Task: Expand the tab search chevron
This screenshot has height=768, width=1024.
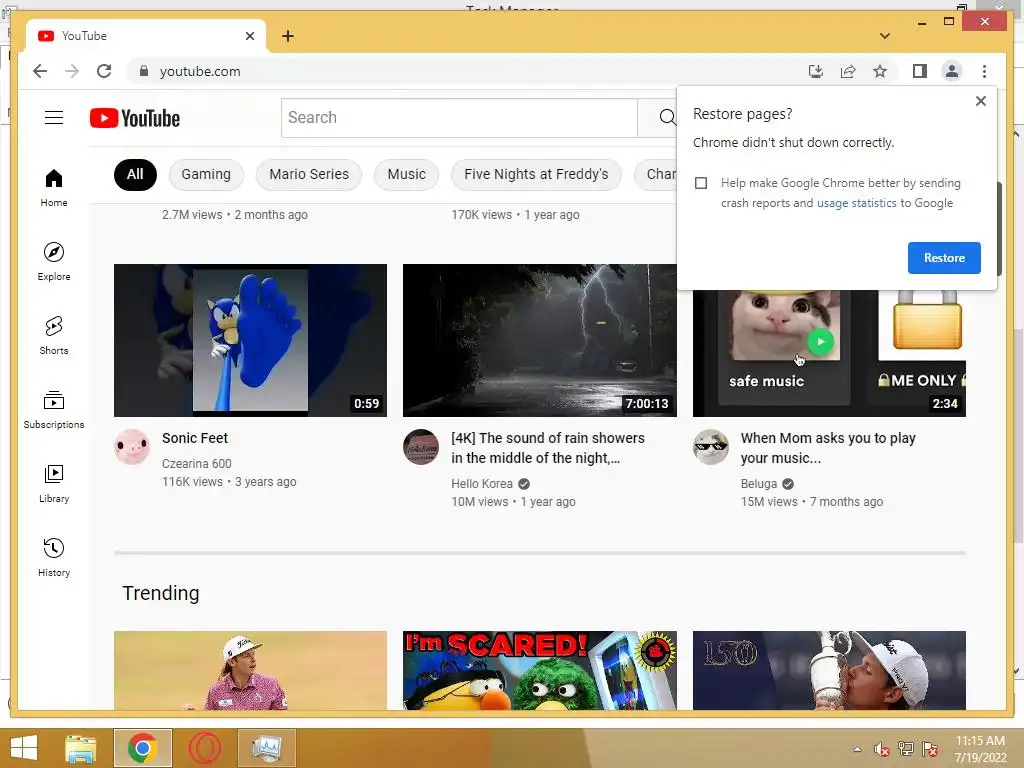Action: 884,36
